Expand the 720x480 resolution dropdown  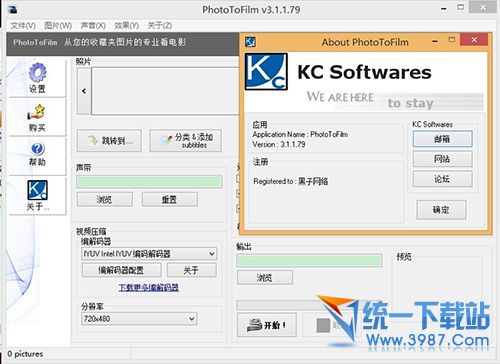coord(192,319)
